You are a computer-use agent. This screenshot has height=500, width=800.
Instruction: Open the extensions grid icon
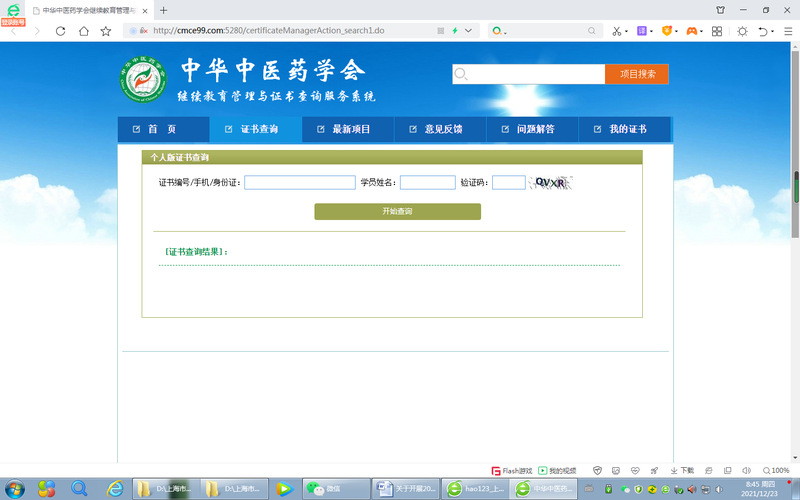pyautogui.click(x=717, y=31)
